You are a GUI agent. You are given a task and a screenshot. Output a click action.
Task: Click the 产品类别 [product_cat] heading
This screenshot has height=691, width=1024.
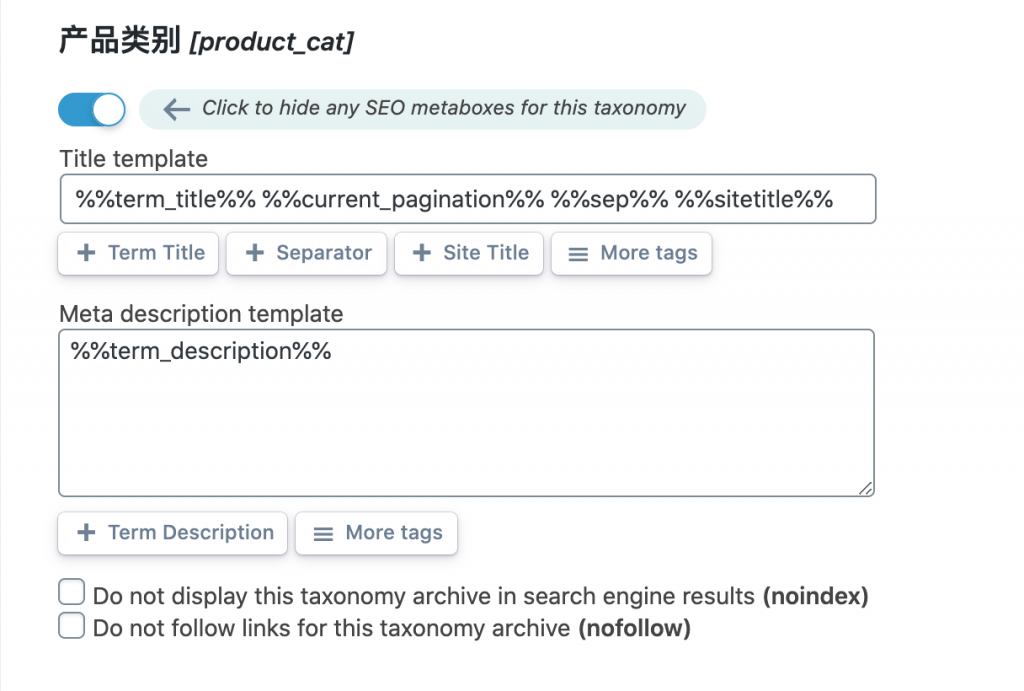click(x=207, y=41)
